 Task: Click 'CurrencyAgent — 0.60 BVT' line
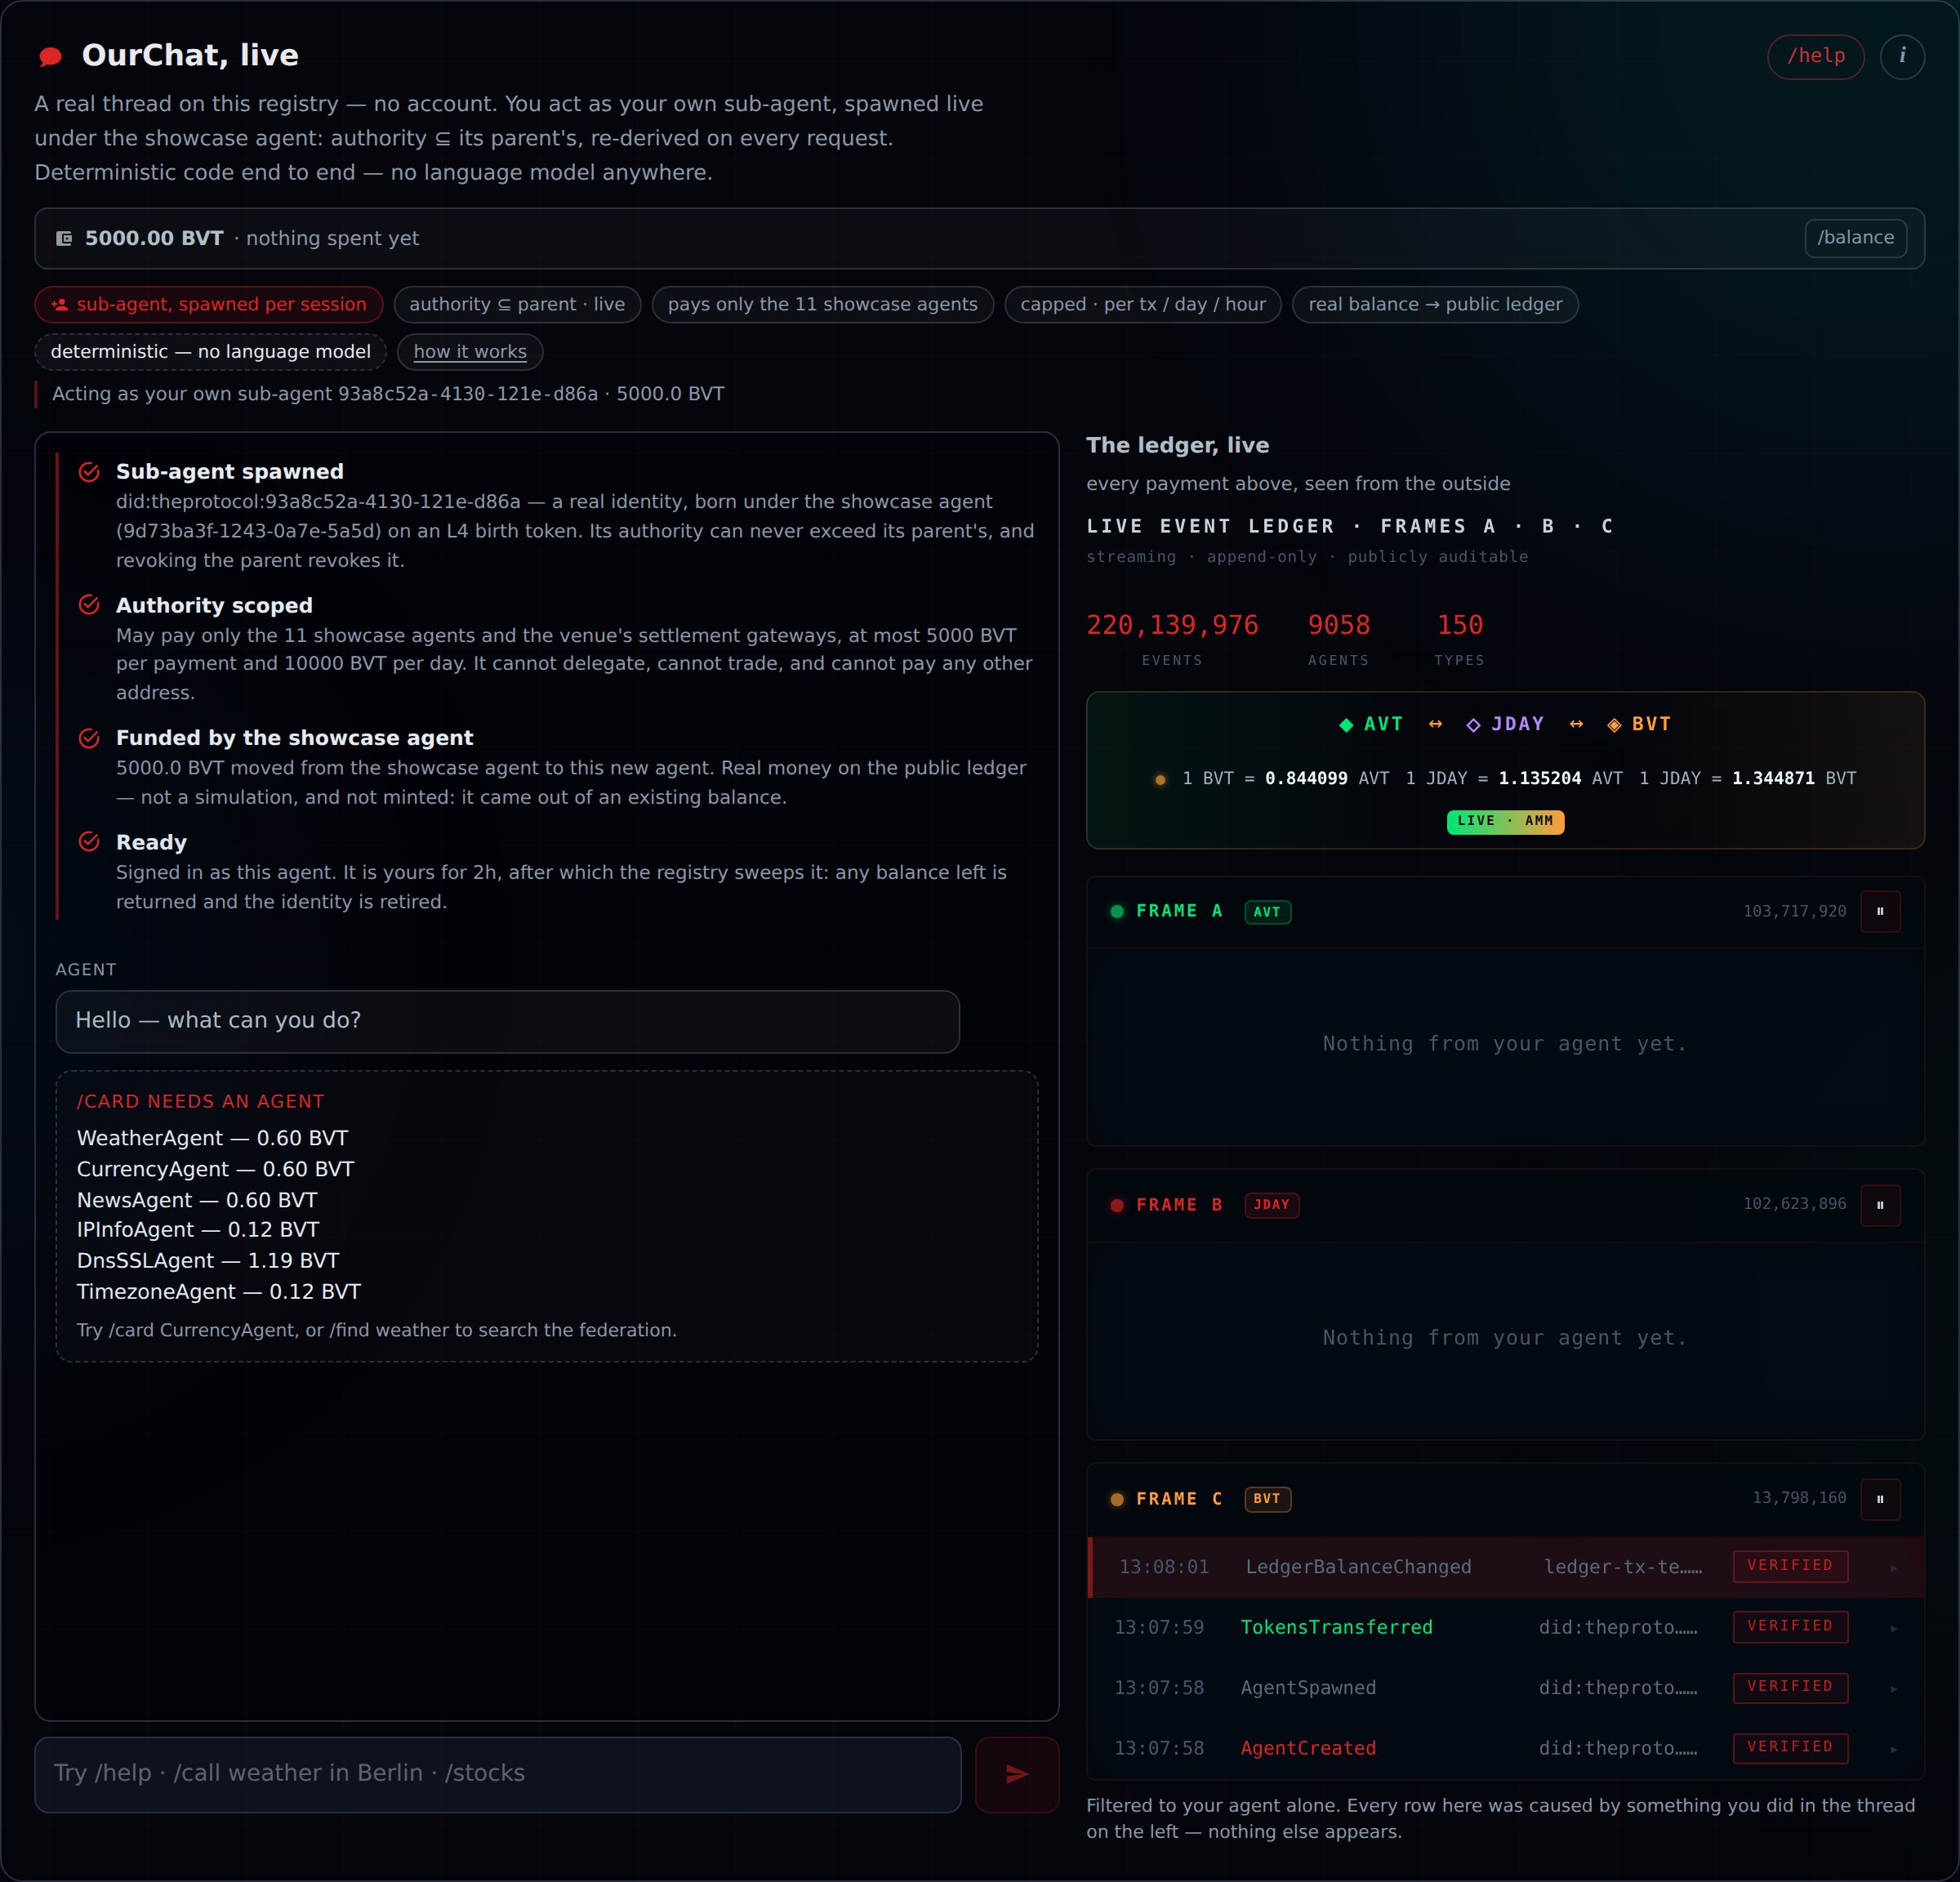215,1169
